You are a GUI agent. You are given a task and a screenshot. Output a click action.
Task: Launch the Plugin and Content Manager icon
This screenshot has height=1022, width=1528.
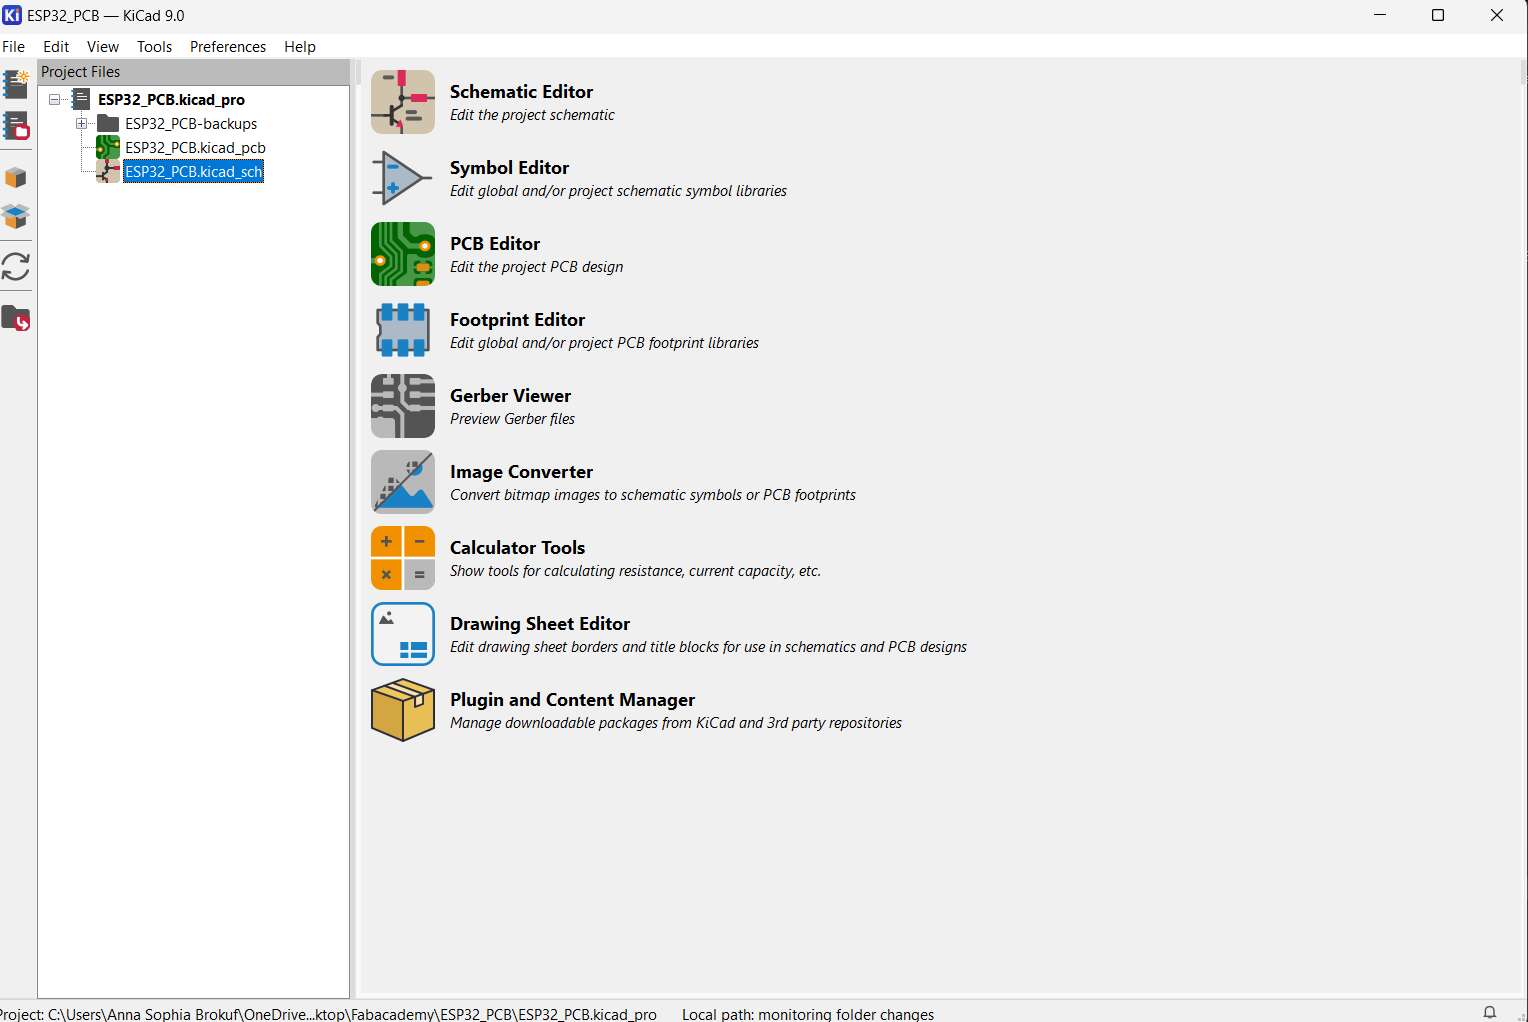(x=403, y=710)
